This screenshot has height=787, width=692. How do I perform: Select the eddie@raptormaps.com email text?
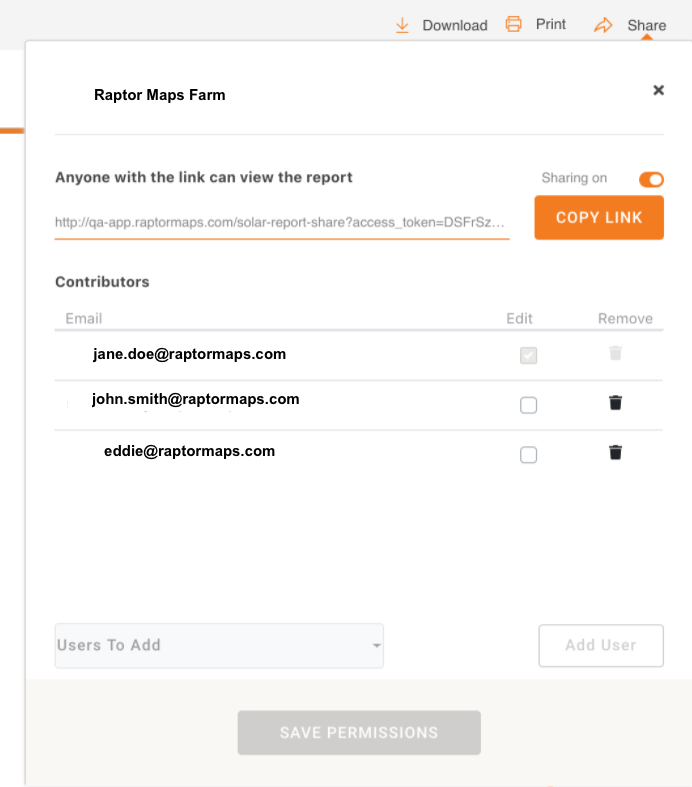[189, 451]
